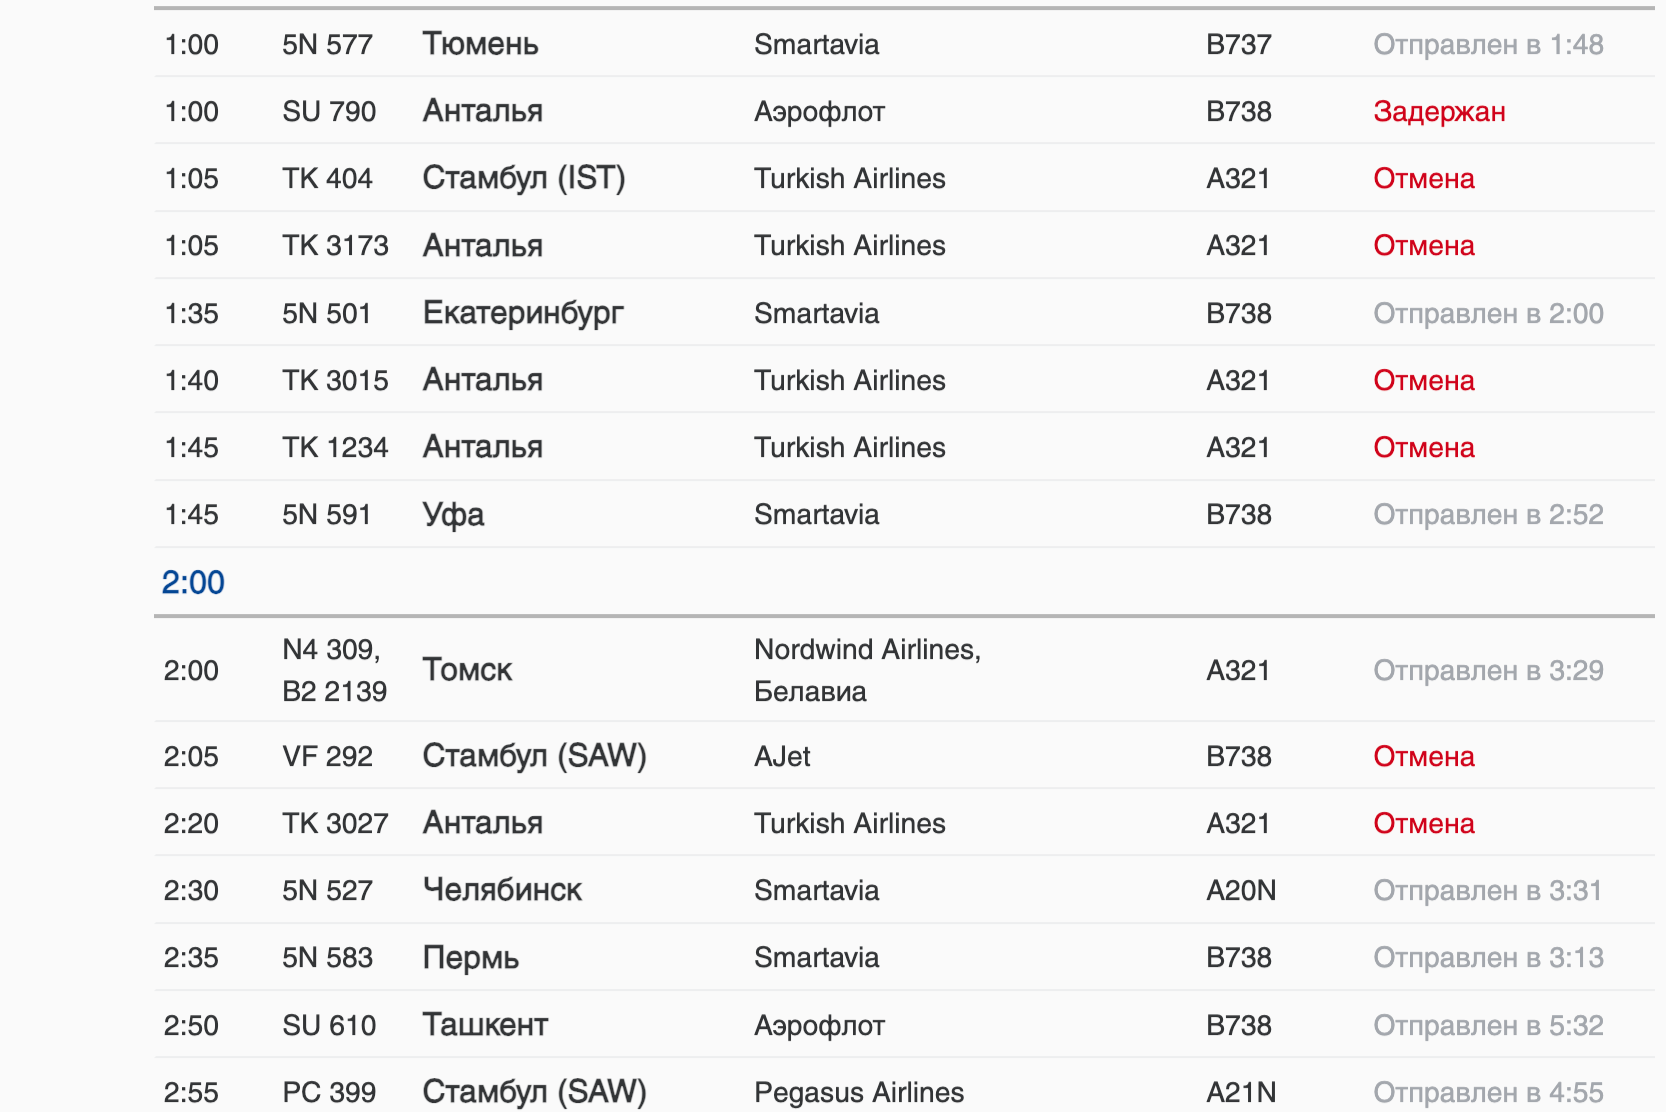This screenshot has height=1112, width=1666.
Task: Open flight TK 3173 to Анталья
Action: coord(335,246)
